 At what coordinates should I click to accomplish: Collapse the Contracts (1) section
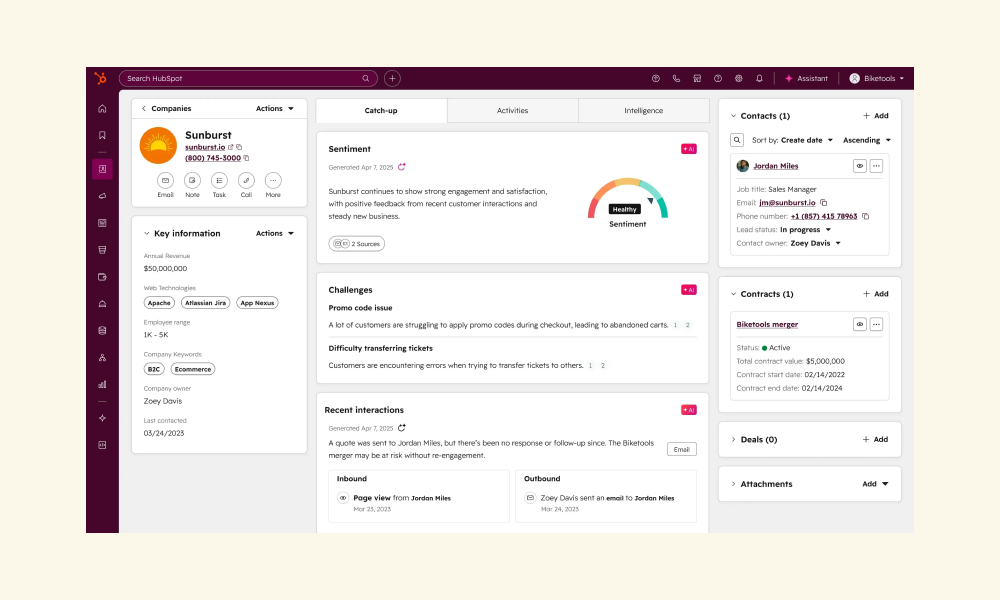tap(733, 294)
